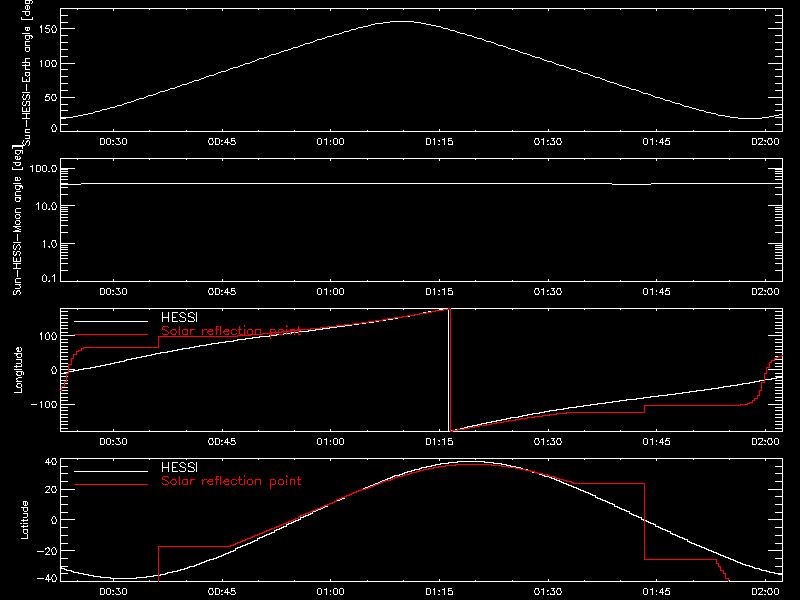Click the 40 tick on the Latitude plot
This screenshot has width=800, height=600.
click(51, 462)
